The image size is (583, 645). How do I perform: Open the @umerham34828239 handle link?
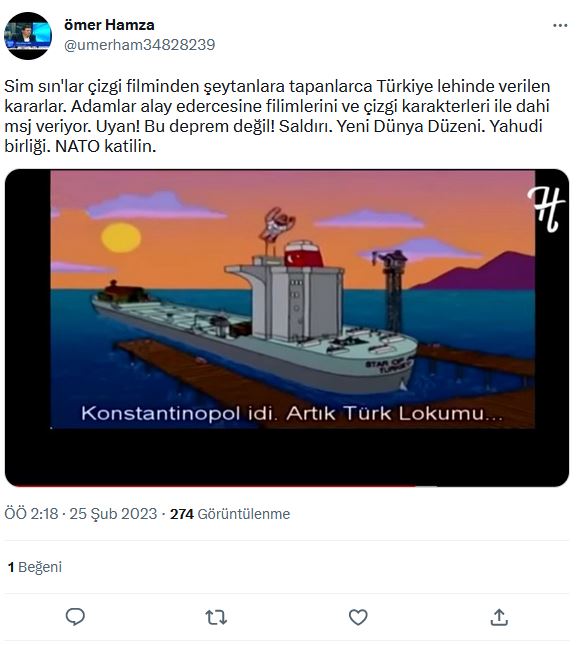pyautogui.click(x=139, y=45)
